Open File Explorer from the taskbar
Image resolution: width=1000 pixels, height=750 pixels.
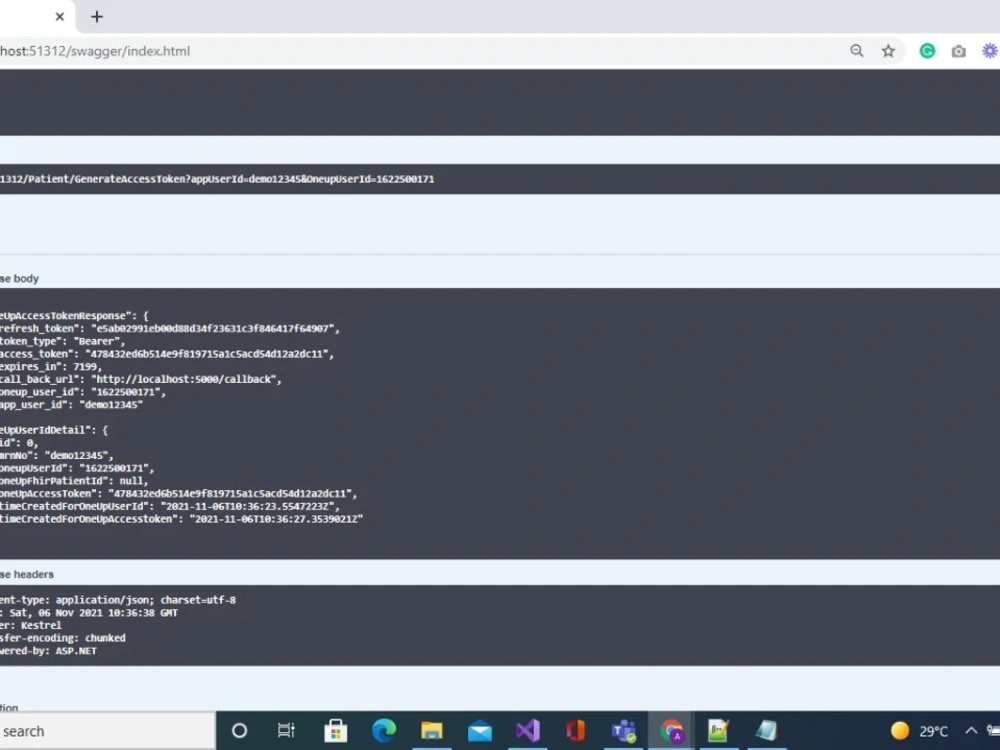click(x=431, y=730)
